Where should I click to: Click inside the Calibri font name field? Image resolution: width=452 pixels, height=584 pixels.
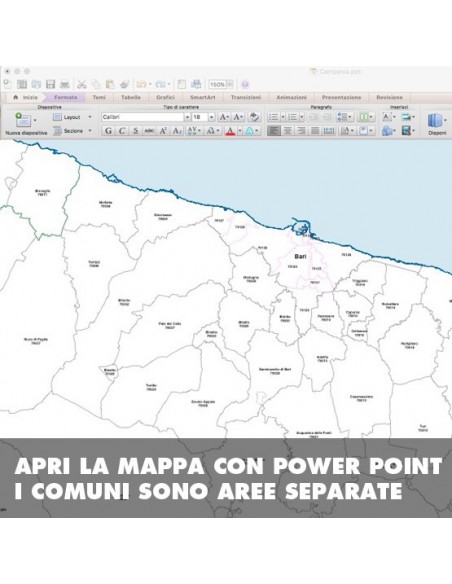tap(143, 117)
